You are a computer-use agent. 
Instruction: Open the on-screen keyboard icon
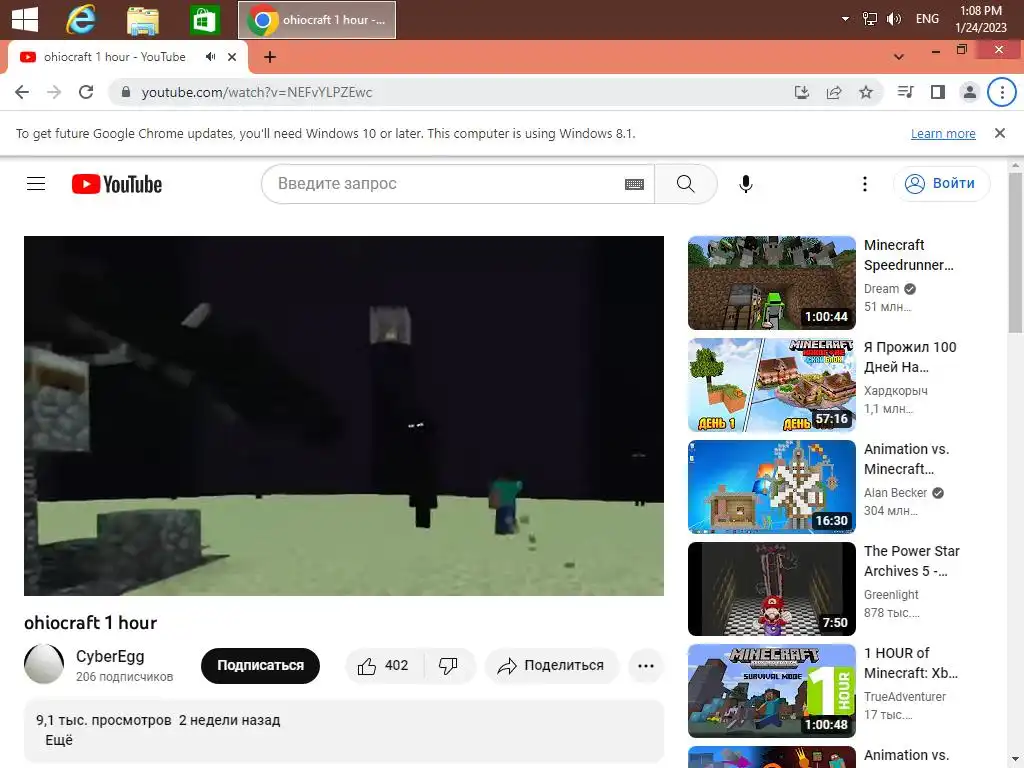(x=634, y=184)
